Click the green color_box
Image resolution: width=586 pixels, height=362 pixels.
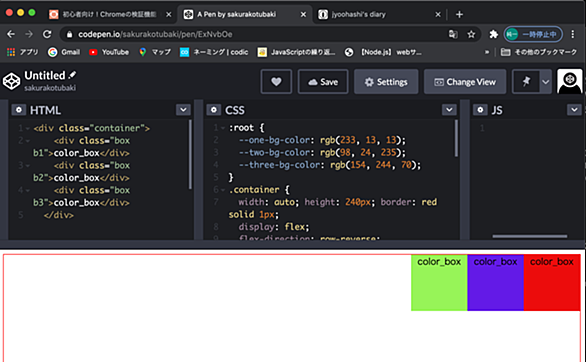439,282
